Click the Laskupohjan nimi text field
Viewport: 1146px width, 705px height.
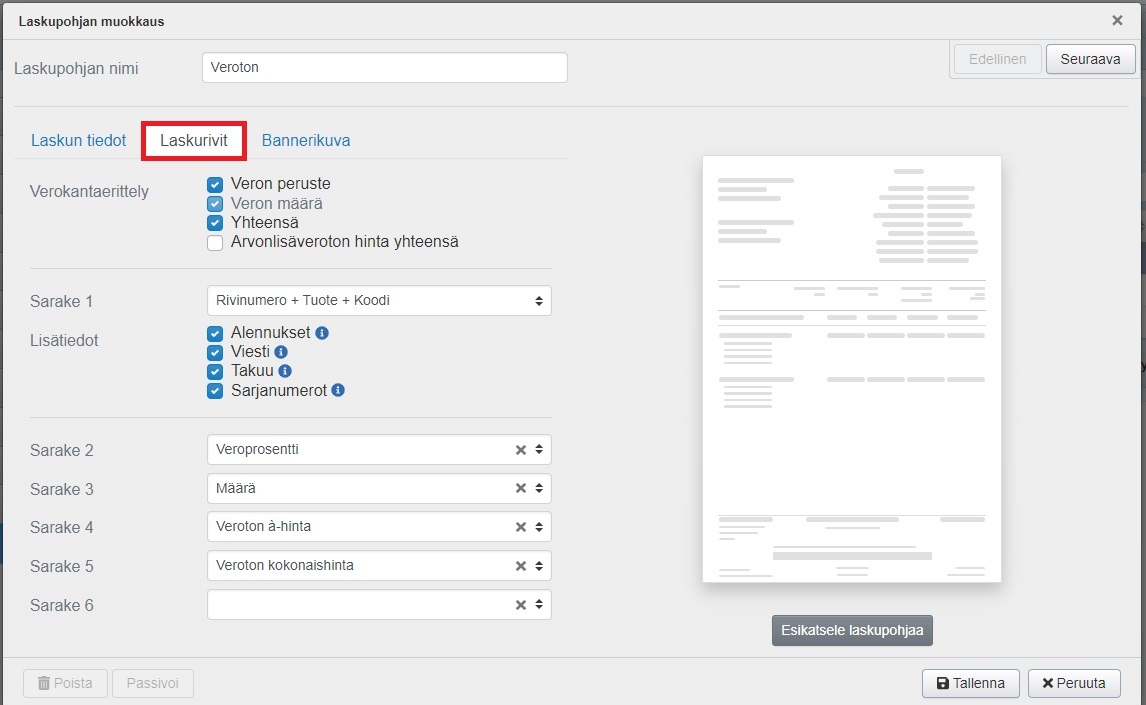click(x=384, y=68)
